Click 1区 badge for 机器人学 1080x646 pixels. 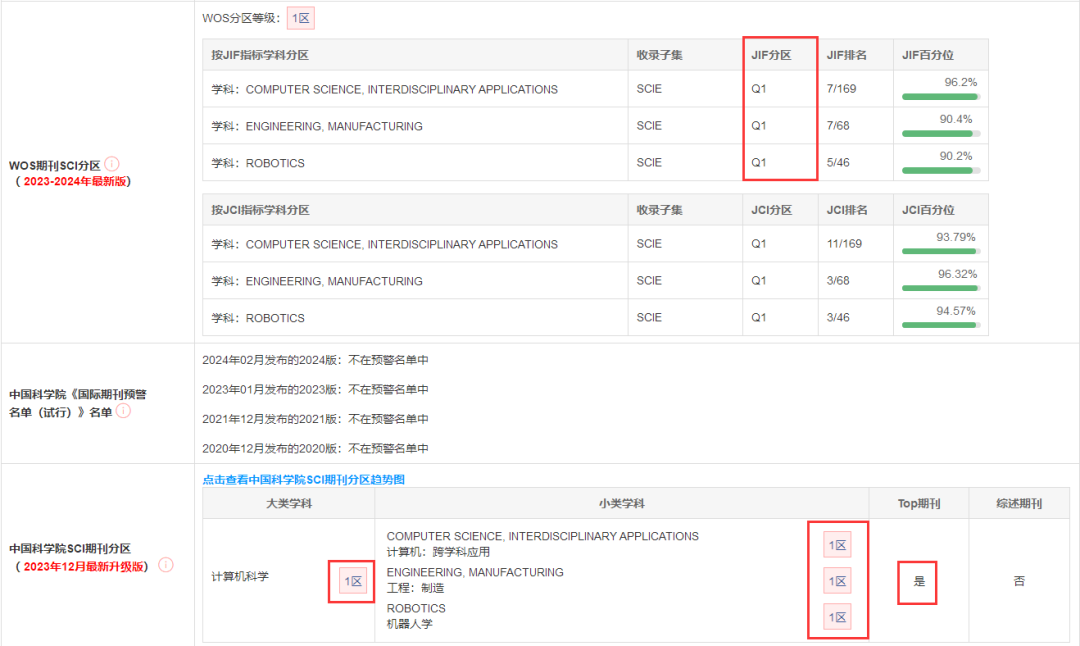(838, 617)
